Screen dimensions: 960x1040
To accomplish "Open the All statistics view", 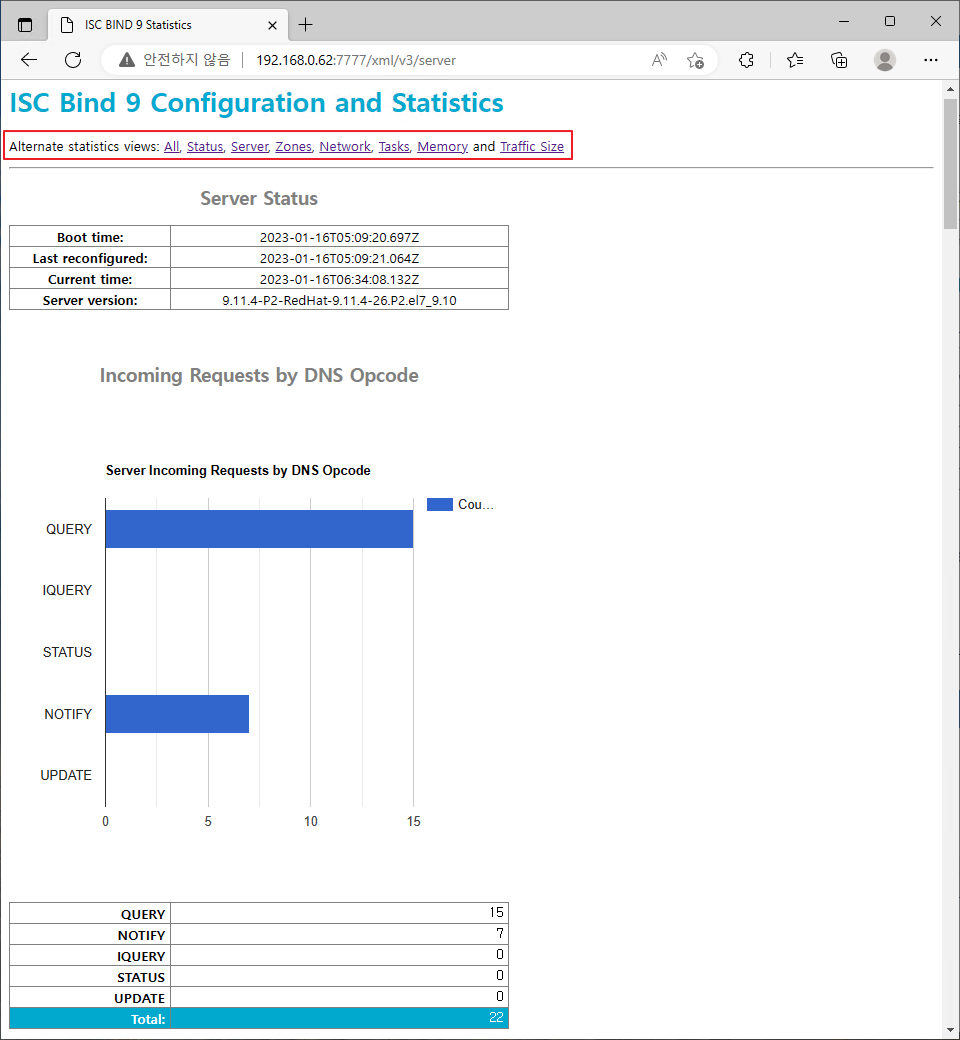I will pos(170,146).
